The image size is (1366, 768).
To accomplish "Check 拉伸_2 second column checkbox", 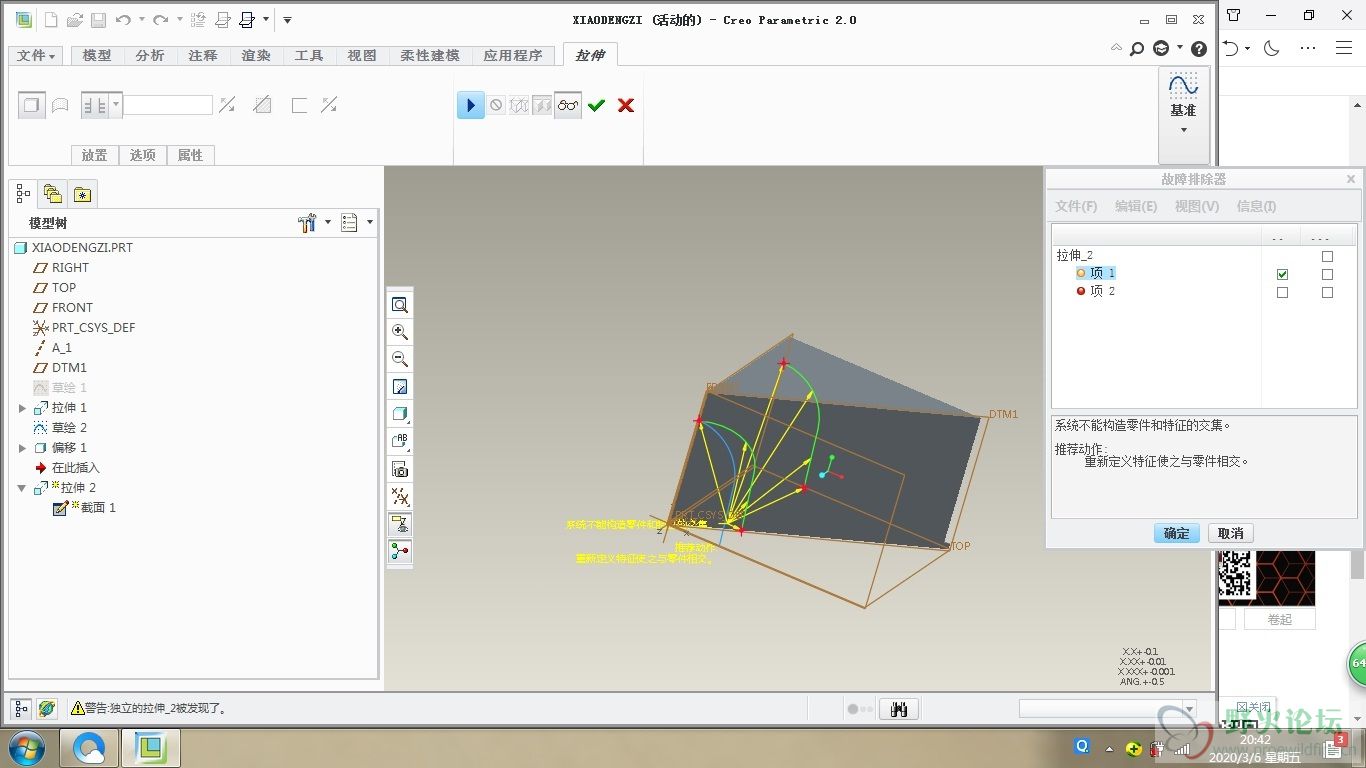I will (x=1327, y=256).
